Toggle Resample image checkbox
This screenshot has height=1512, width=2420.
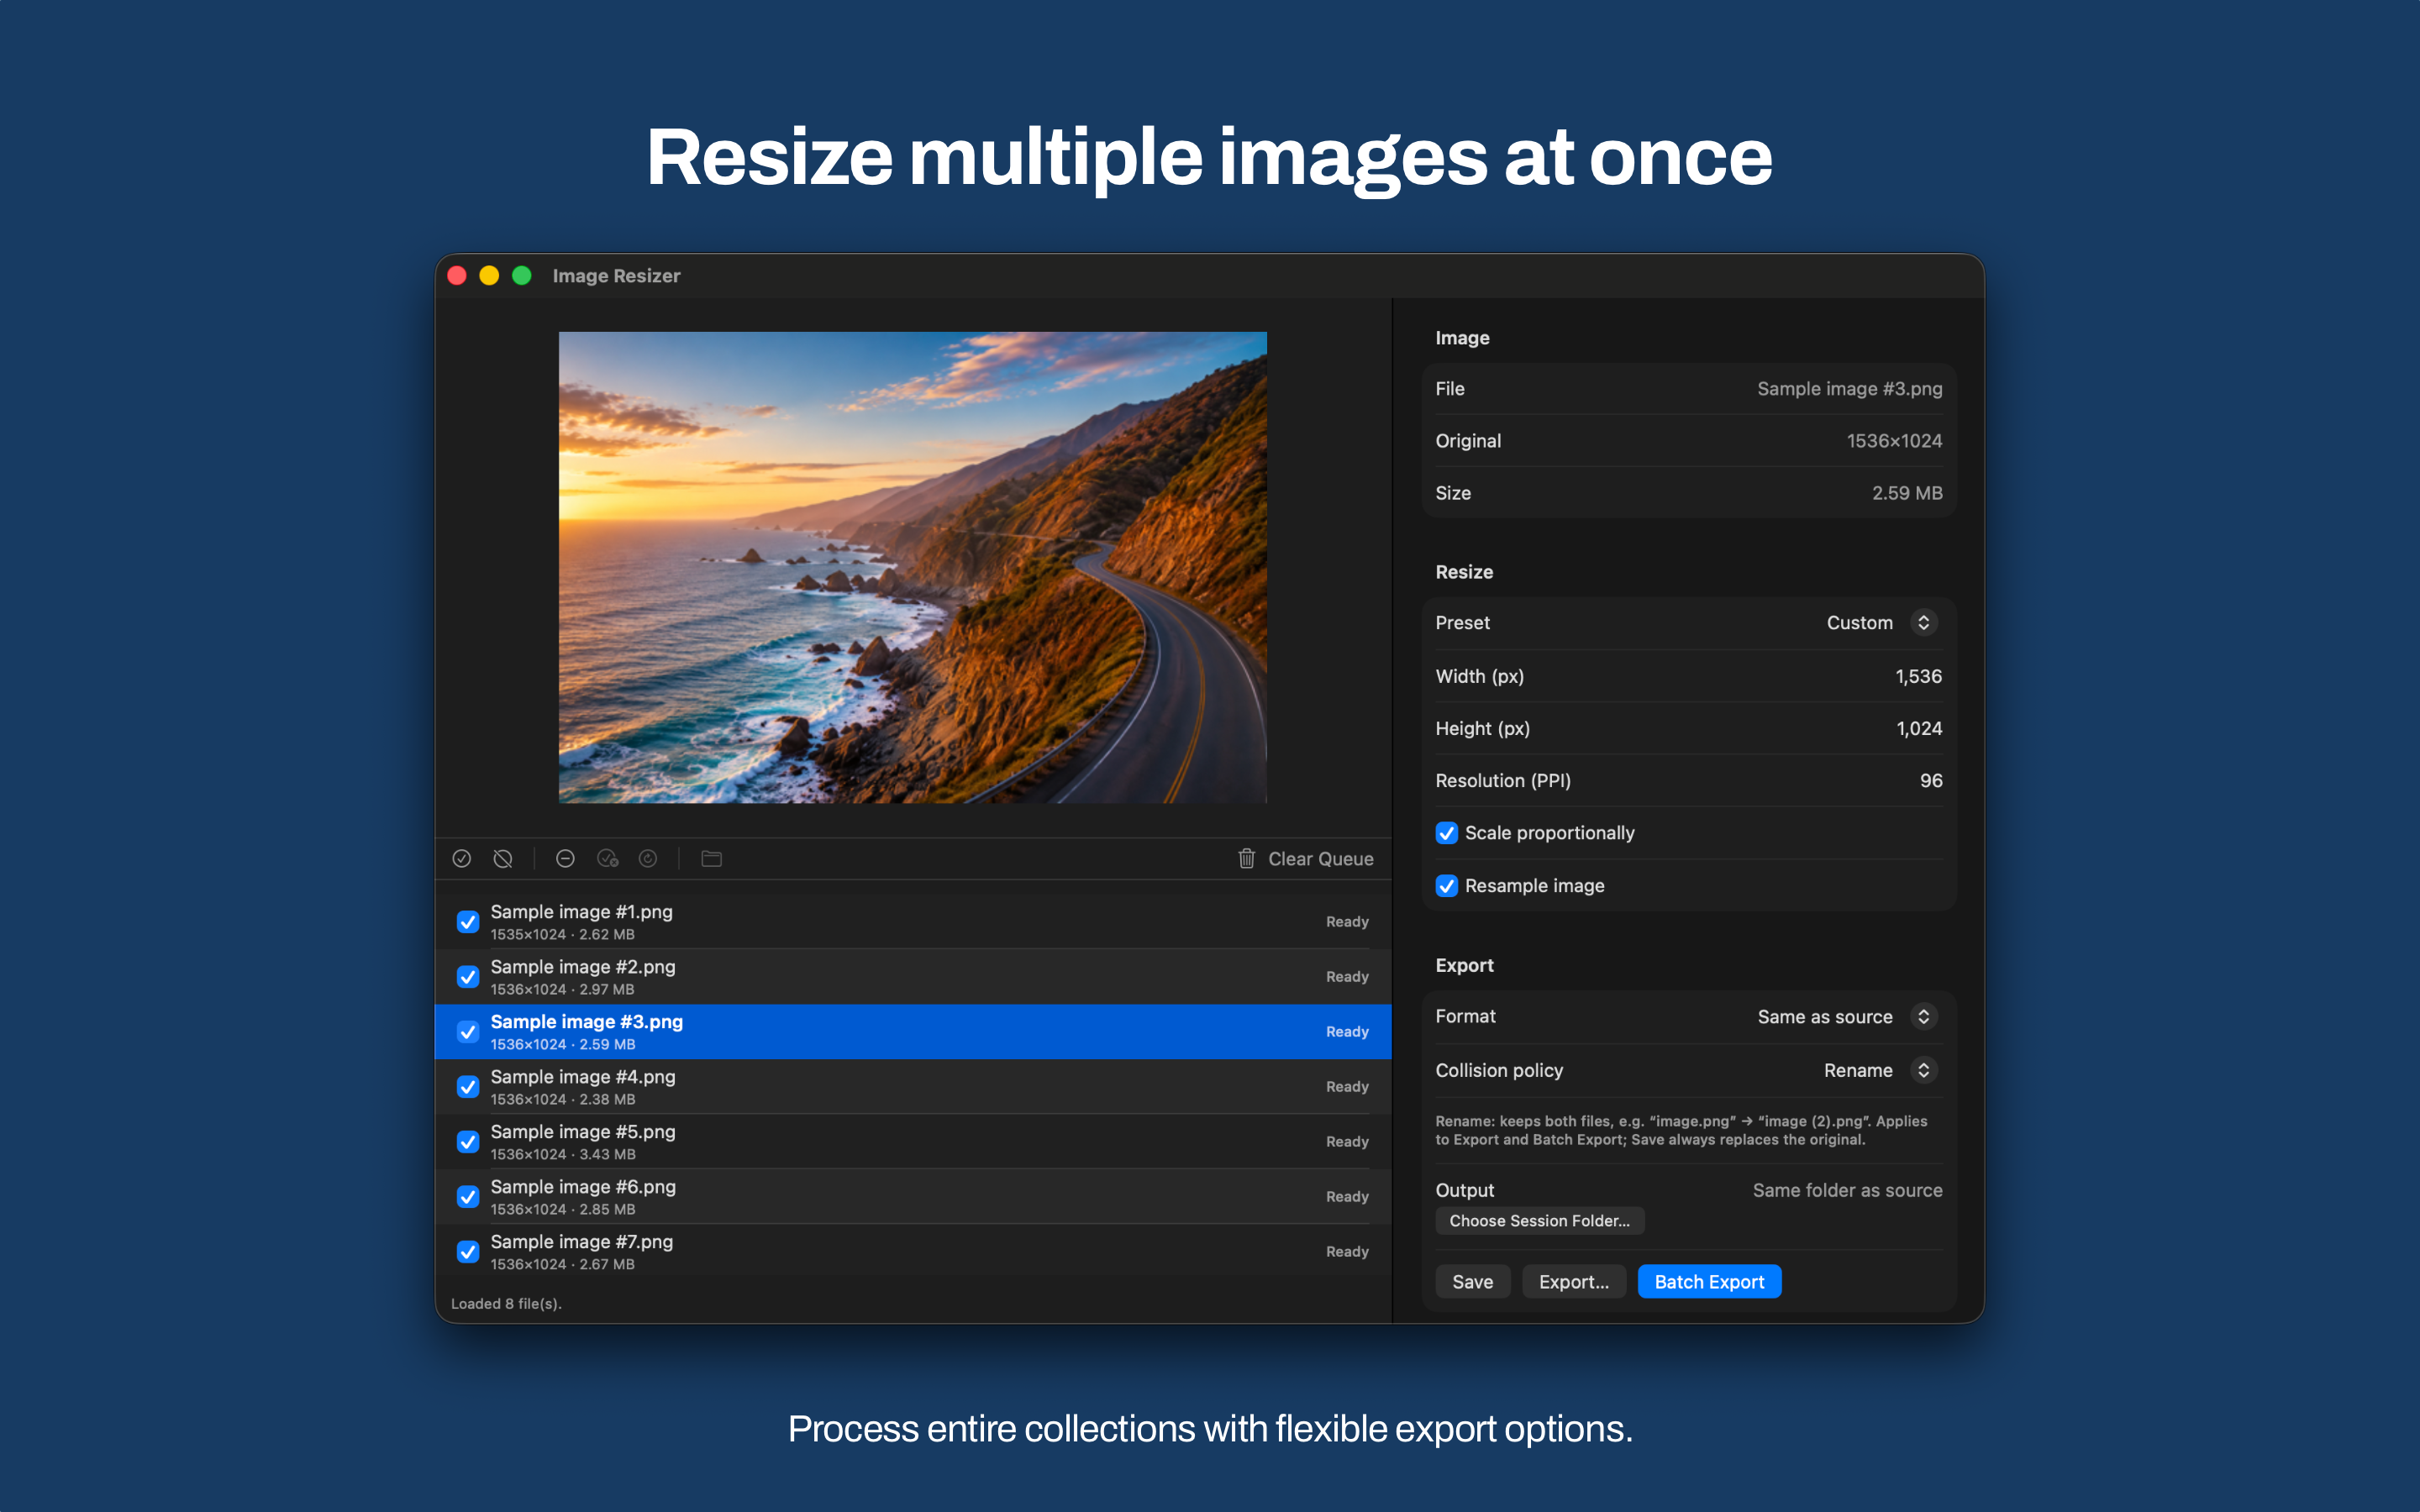point(1446,886)
